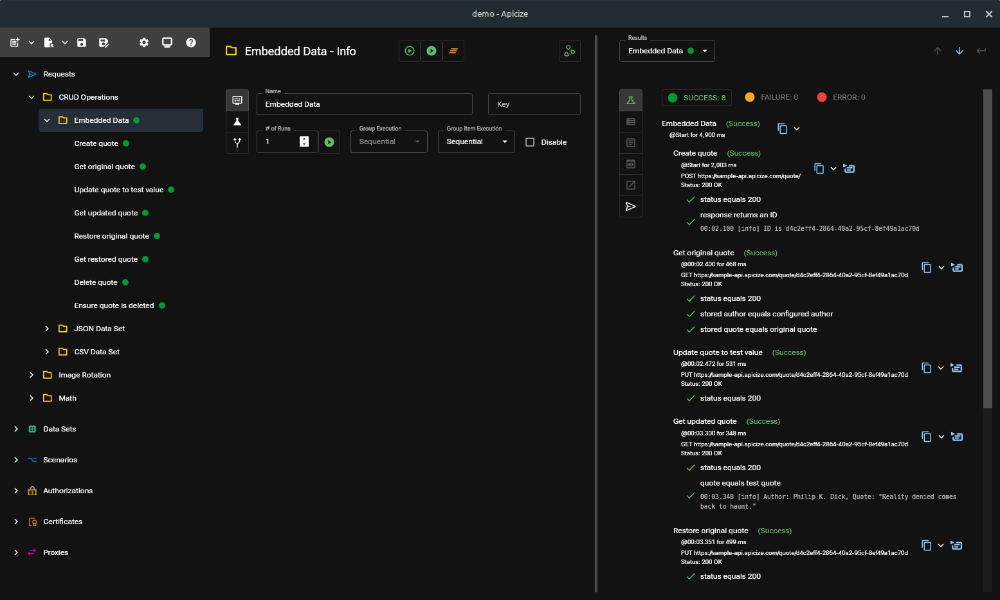This screenshot has height=600, width=1000.
Task: Open the Settings gear in the toolbar
Action: [x=144, y=43]
